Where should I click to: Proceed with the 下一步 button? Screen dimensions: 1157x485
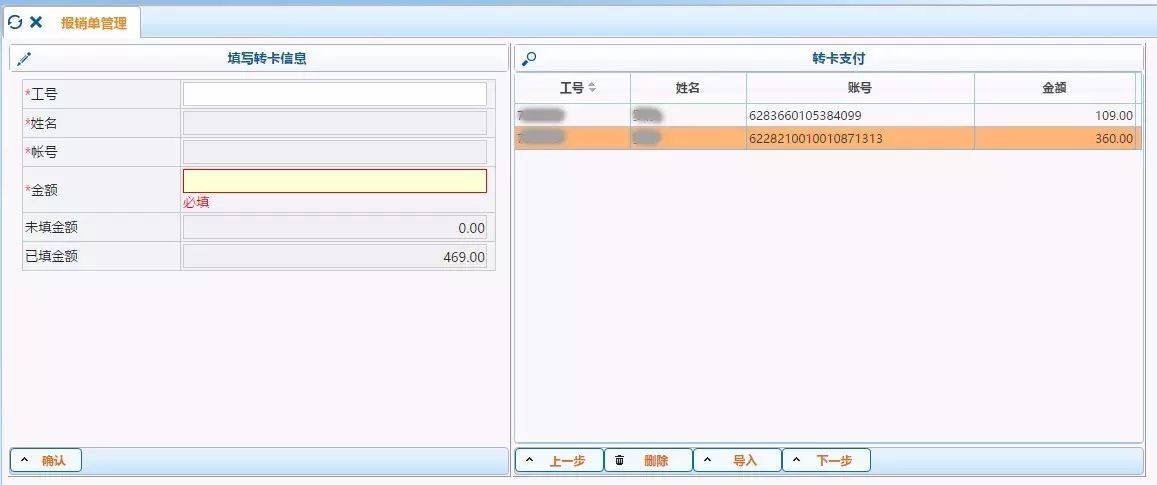click(x=826, y=460)
